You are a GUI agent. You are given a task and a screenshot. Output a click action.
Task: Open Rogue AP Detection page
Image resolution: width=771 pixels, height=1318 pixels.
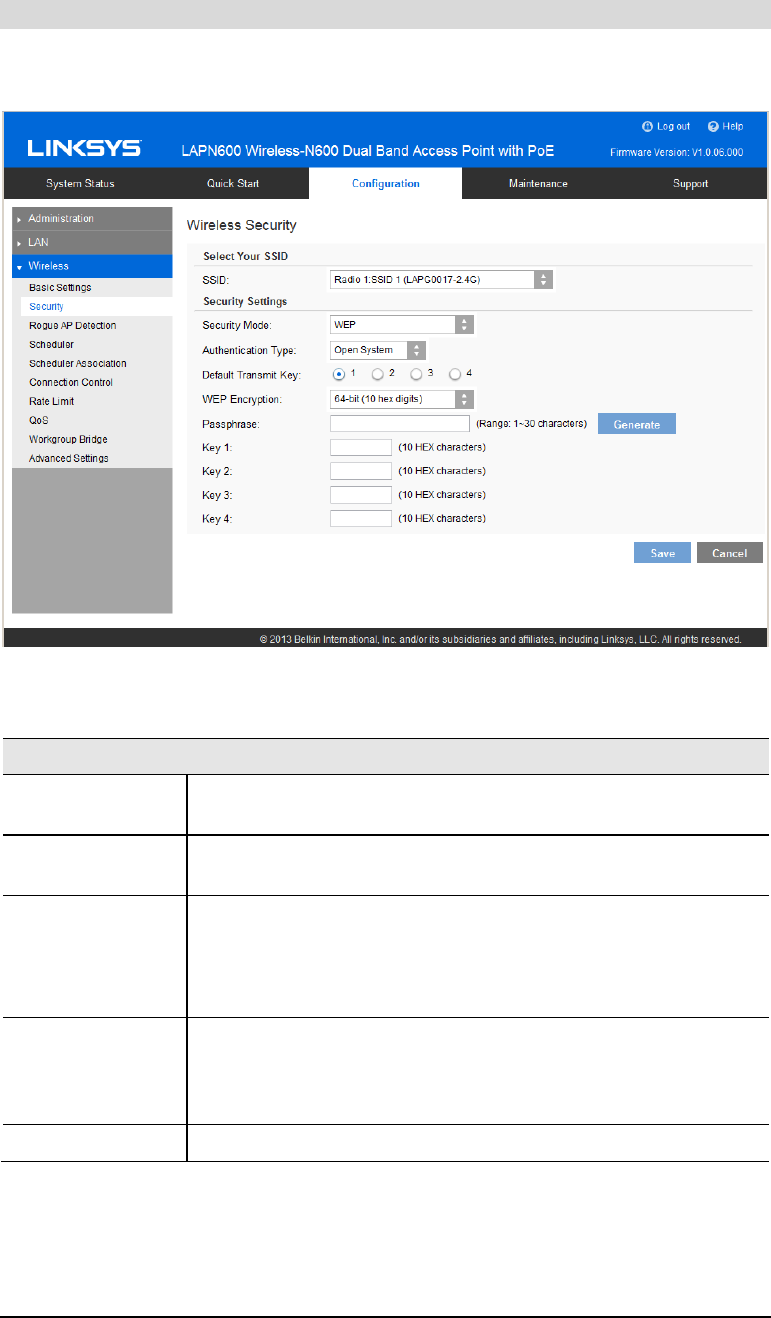[x=72, y=325]
